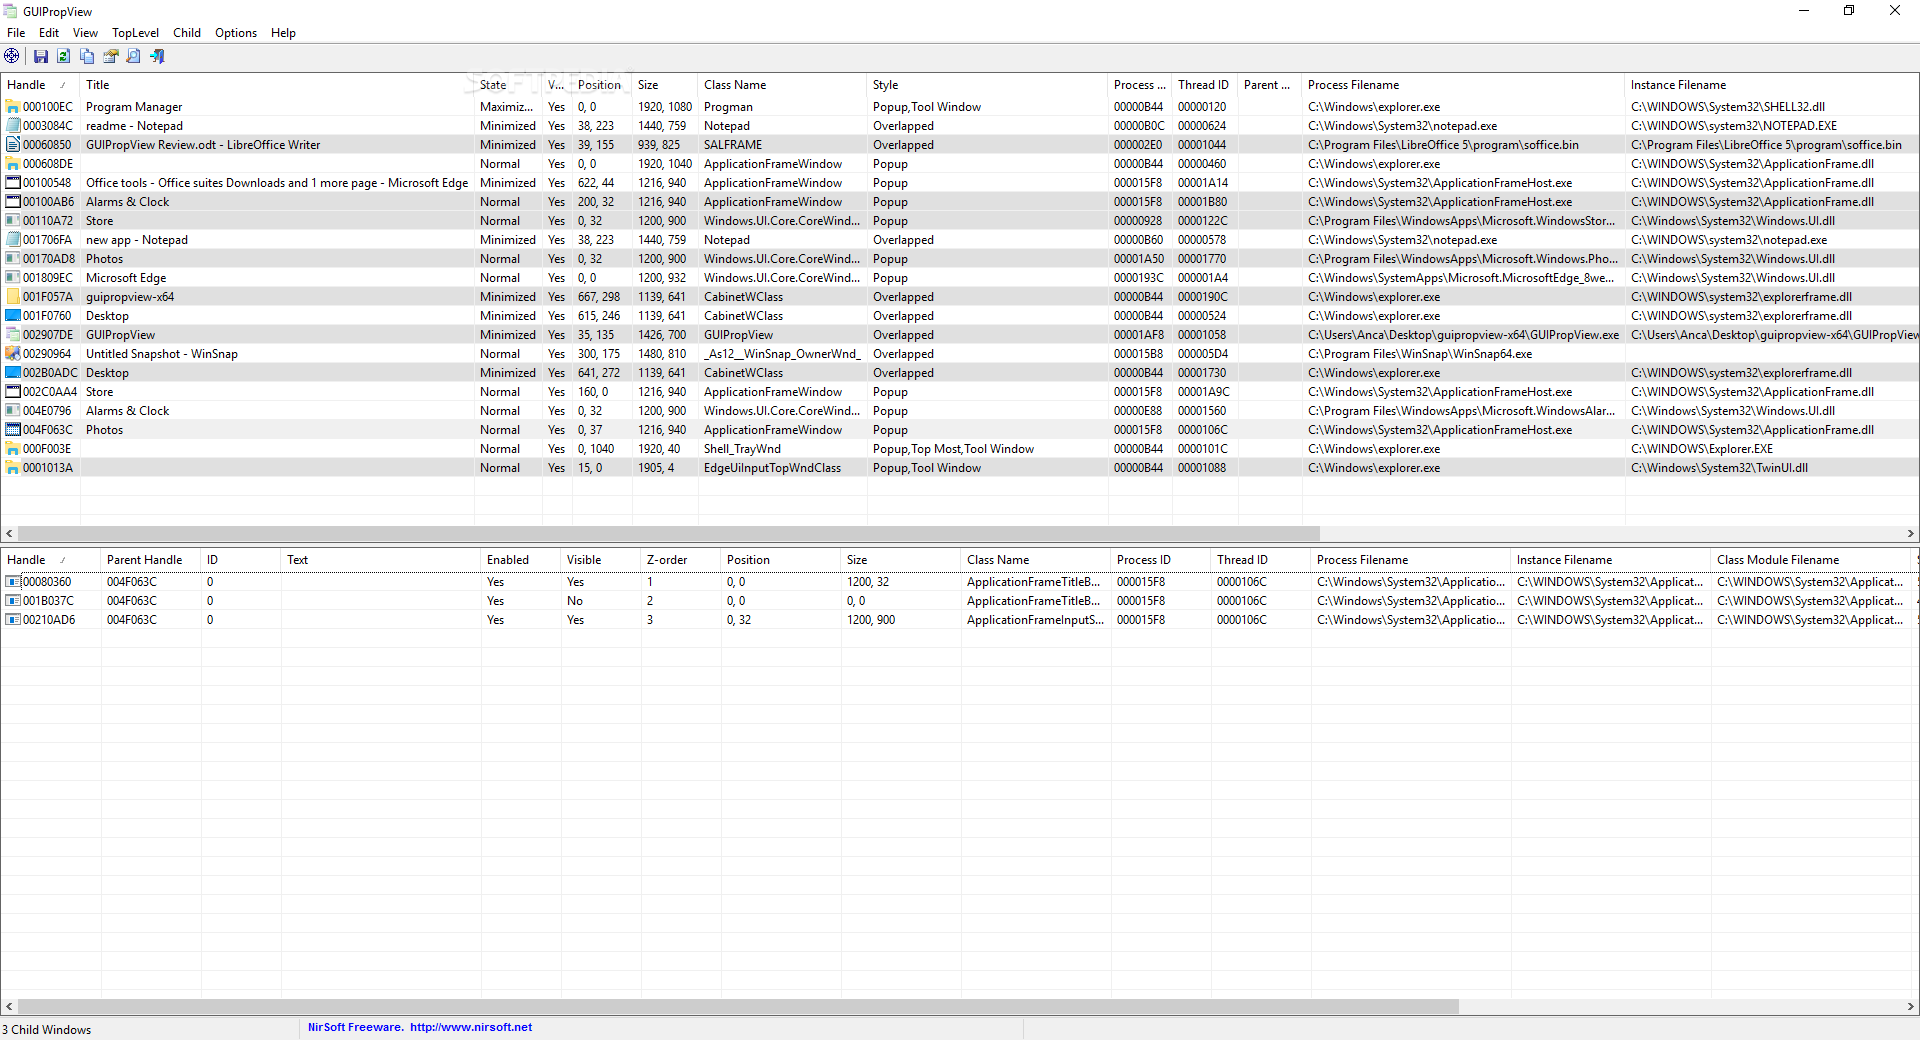Click the icon next to handle 002907DE
Screen dimensions: 1920x1040
(x=13, y=335)
